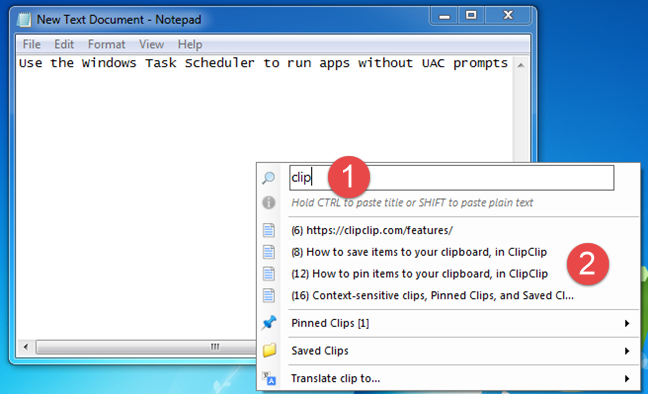Open the Format menu in Notepad

tap(106, 44)
